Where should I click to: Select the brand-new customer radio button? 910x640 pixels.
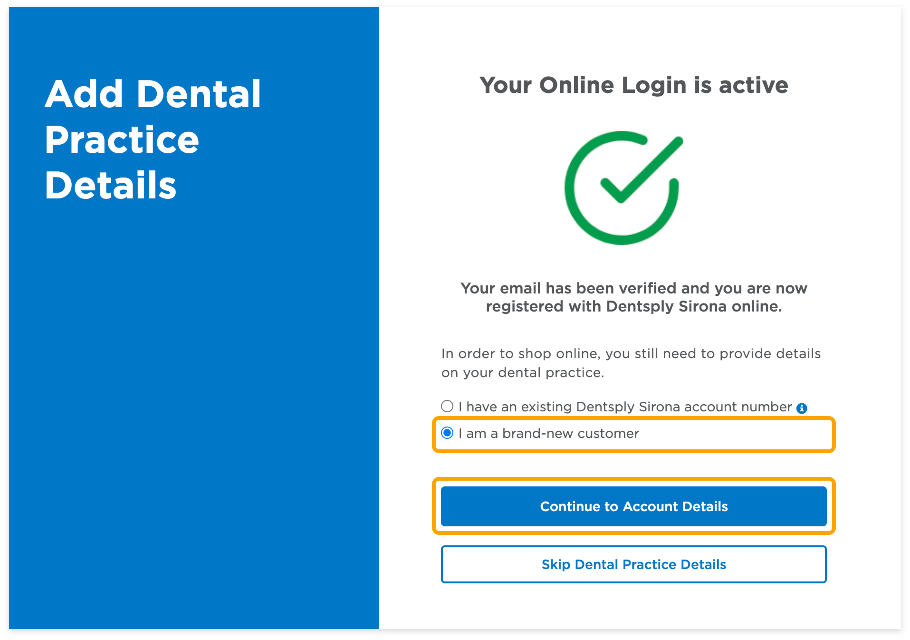(447, 433)
